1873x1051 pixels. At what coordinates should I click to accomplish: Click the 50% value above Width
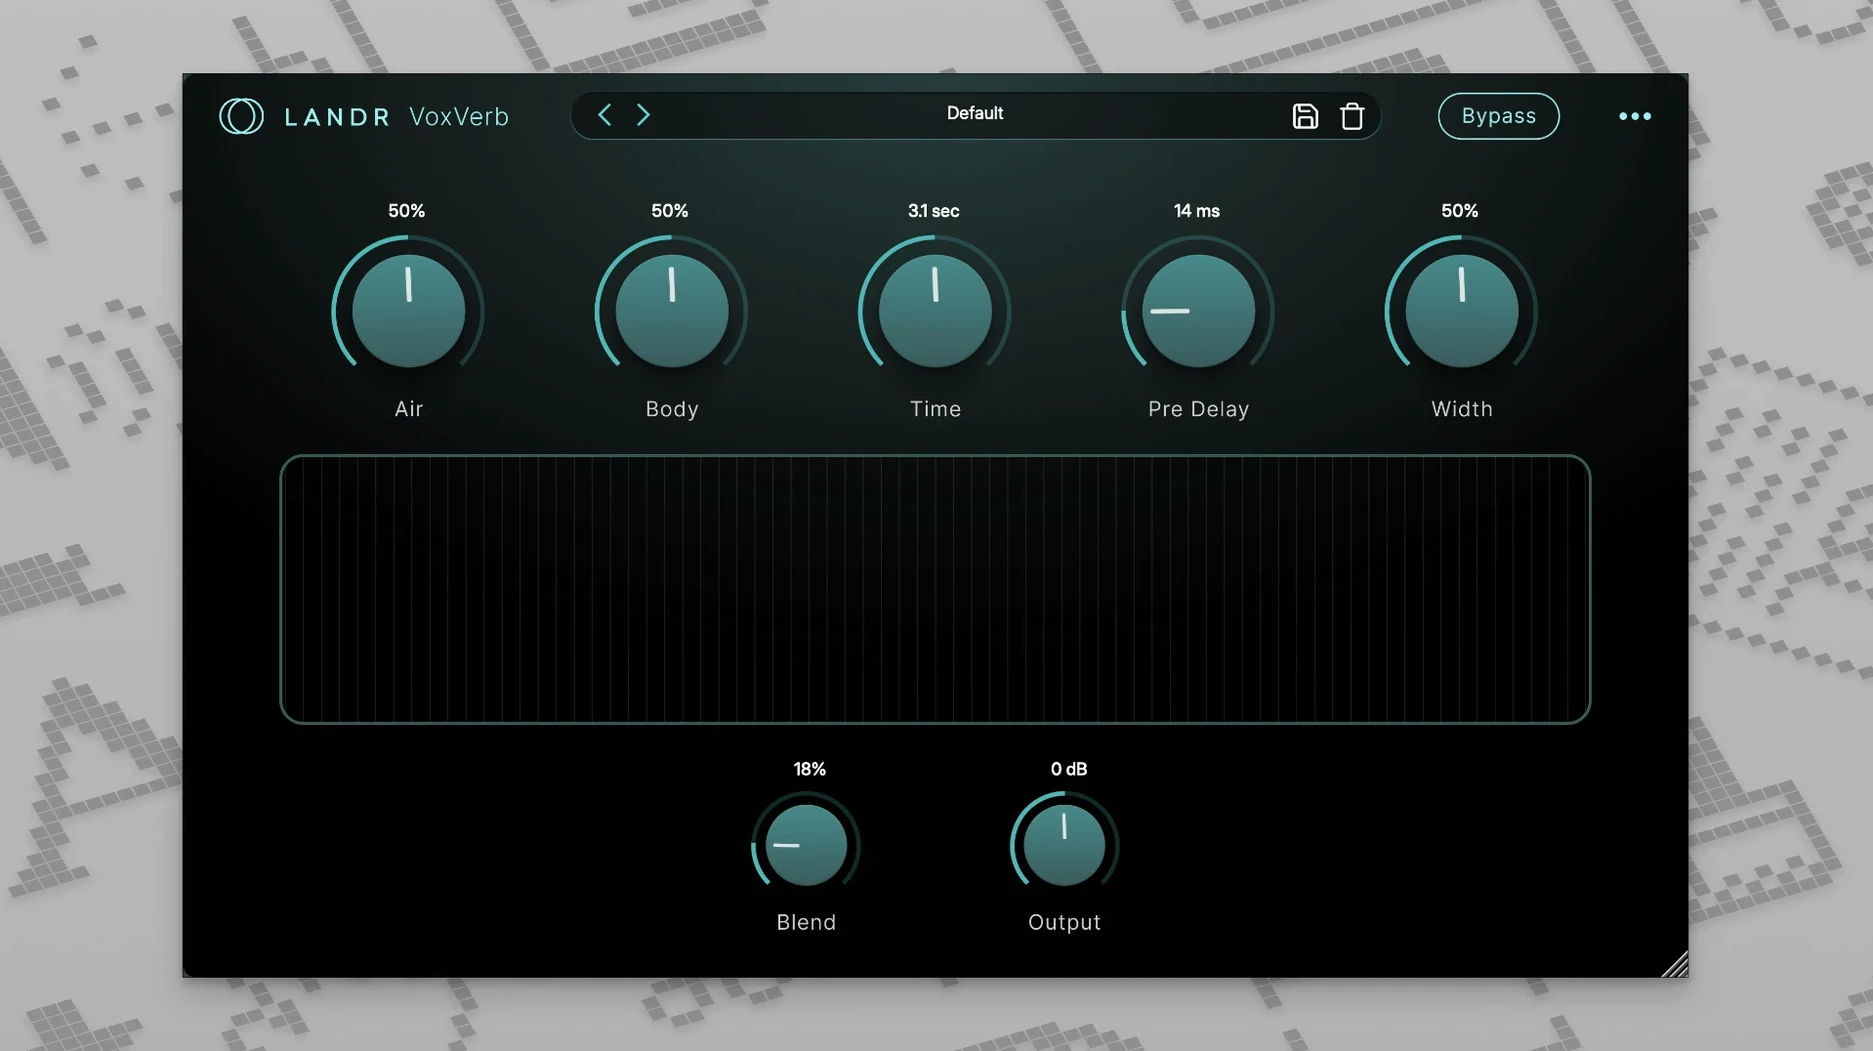click(1459, 211)
